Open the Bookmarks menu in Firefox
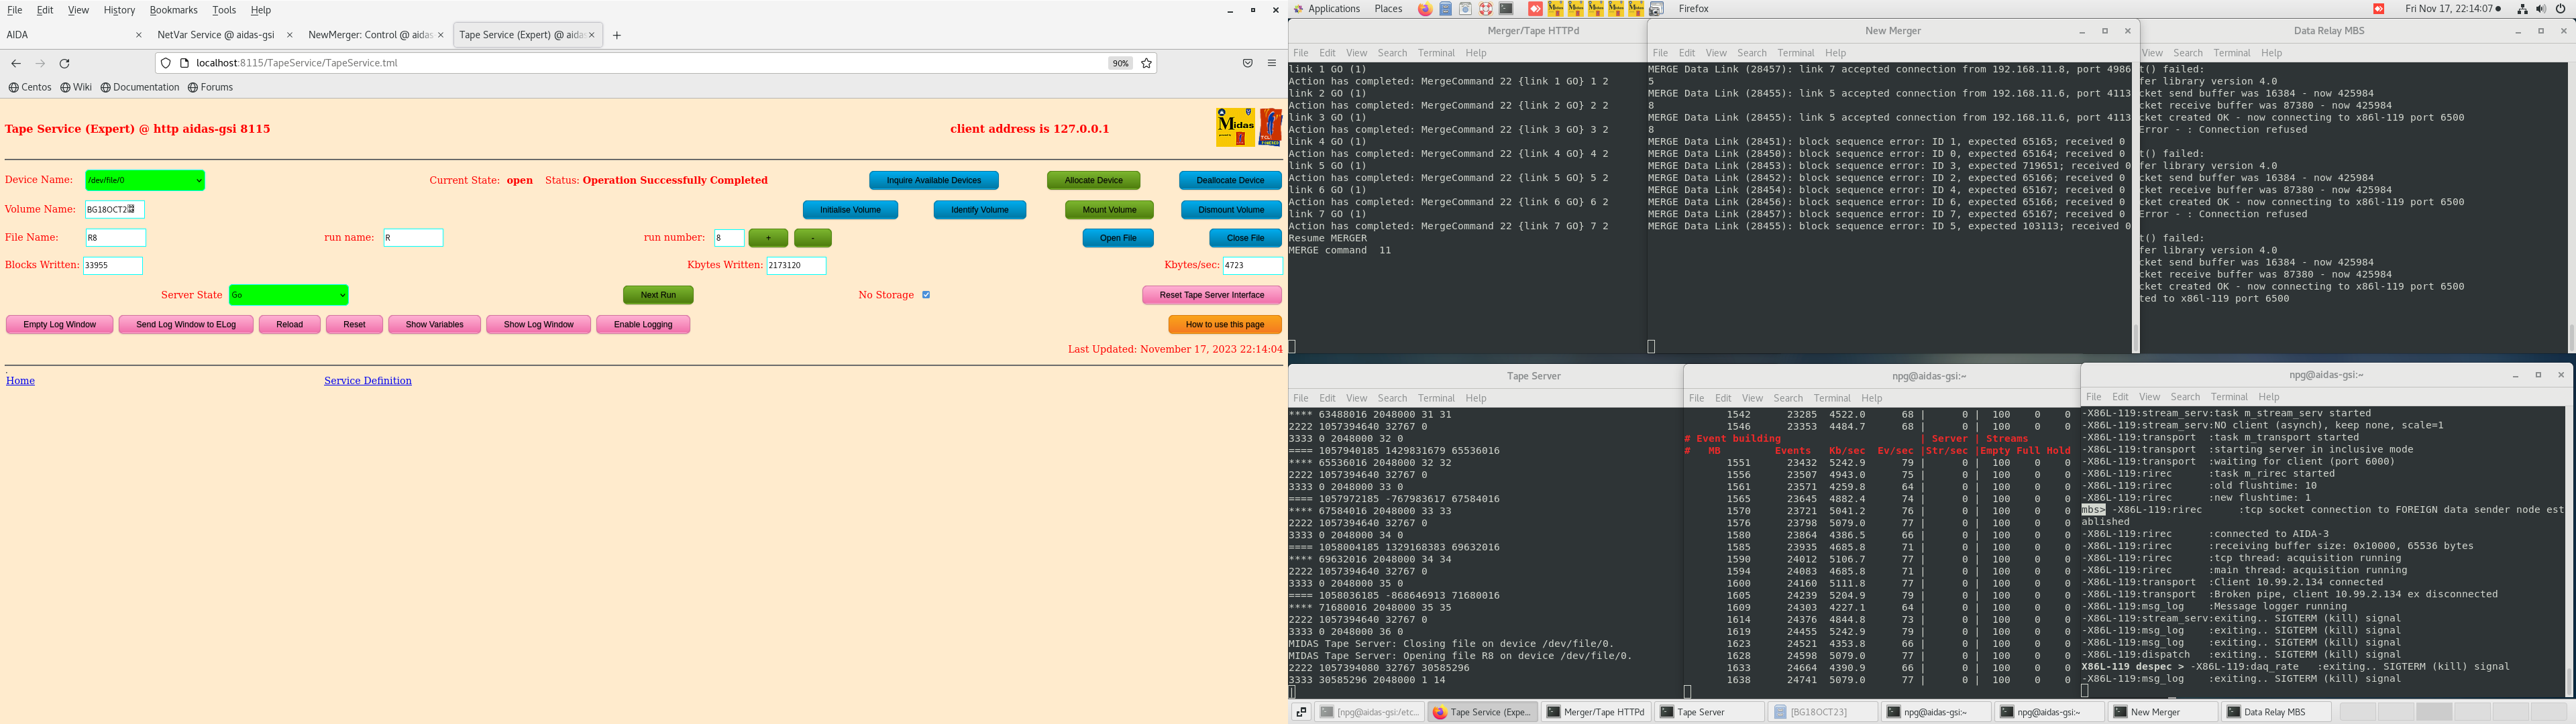The height and width of the screenshot is (724, 2576). coord(173,10)
